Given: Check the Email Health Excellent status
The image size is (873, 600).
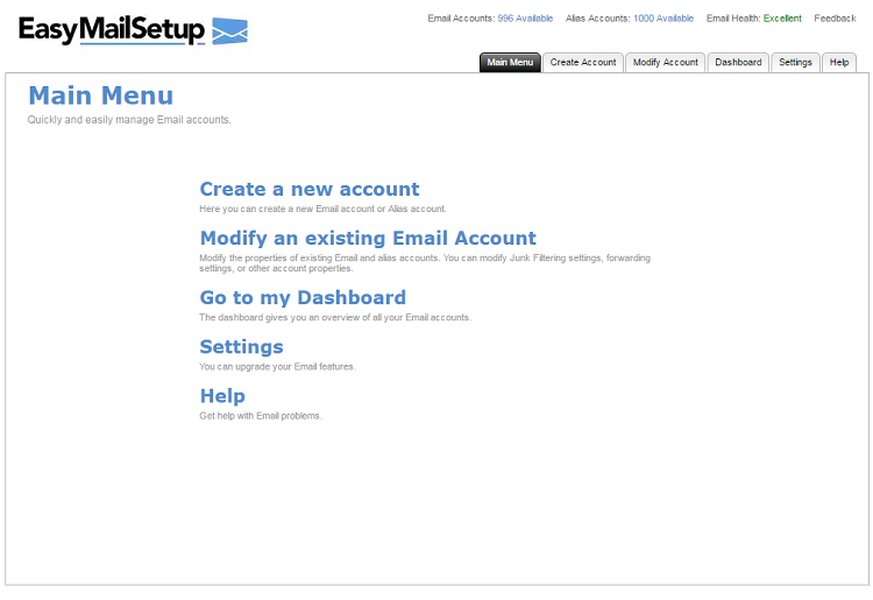Looking at the screenshot, I should point(783,18).
